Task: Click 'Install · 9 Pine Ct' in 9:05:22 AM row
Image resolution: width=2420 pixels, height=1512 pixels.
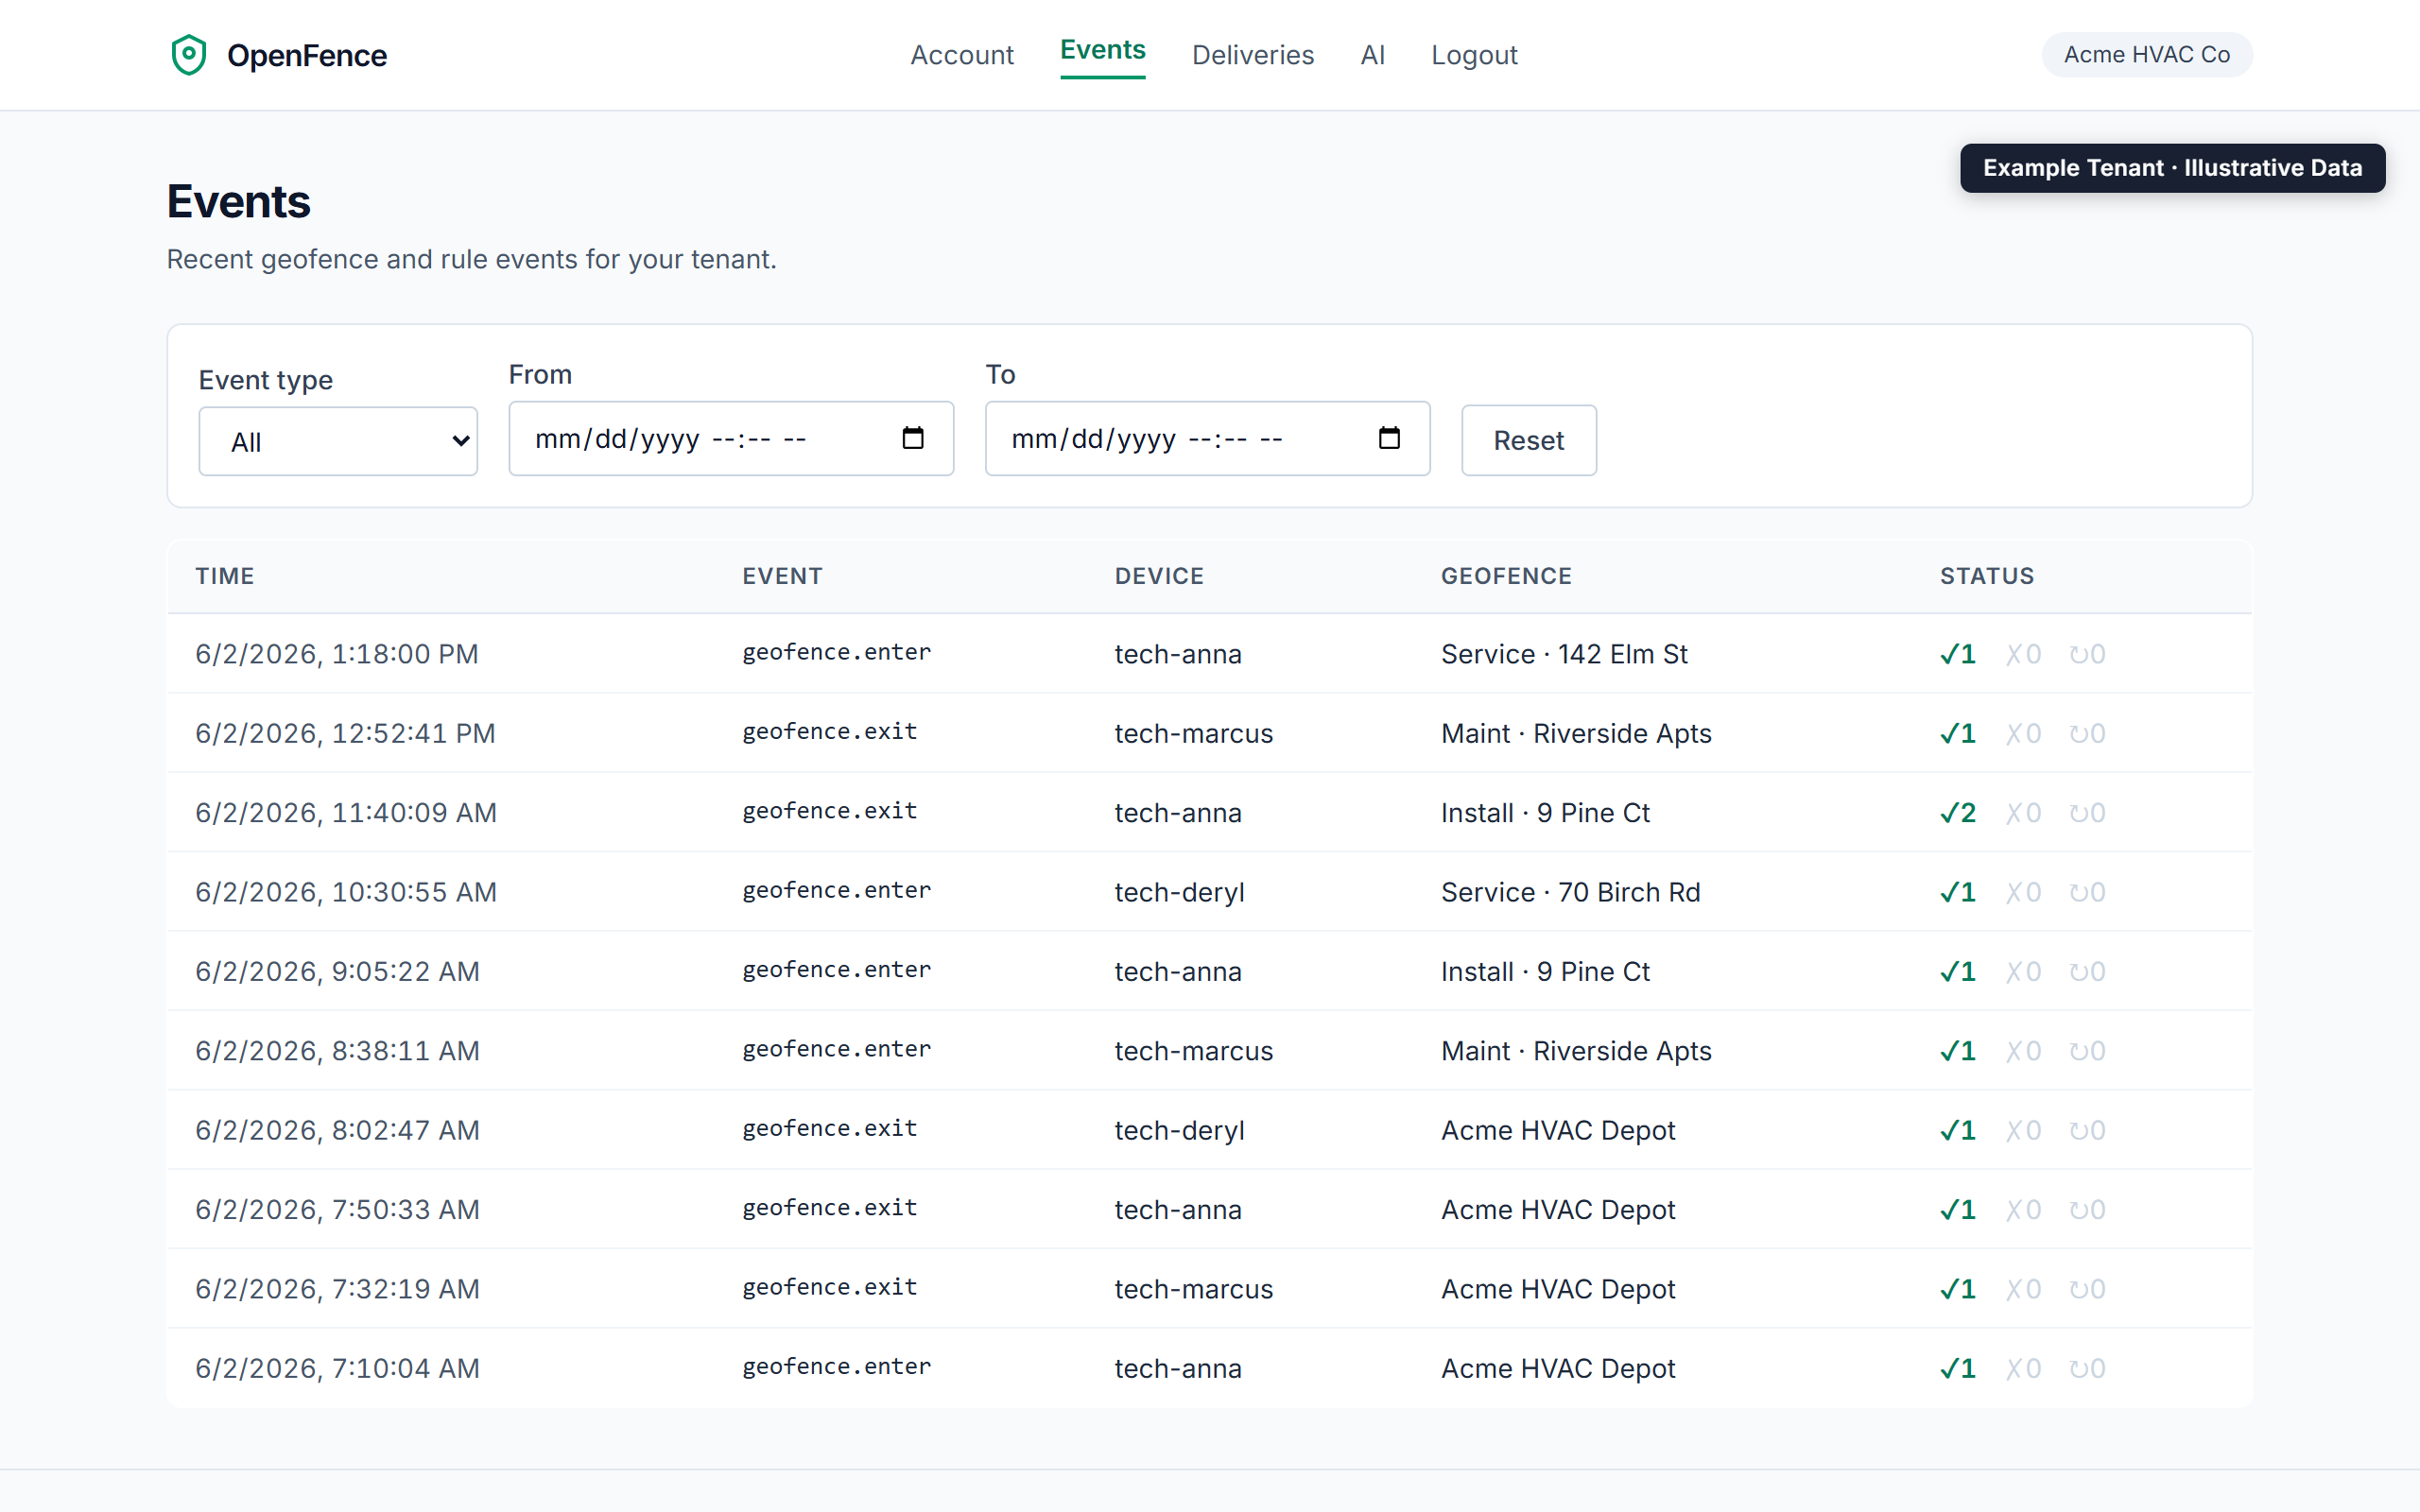Action: click(1545, 971)
